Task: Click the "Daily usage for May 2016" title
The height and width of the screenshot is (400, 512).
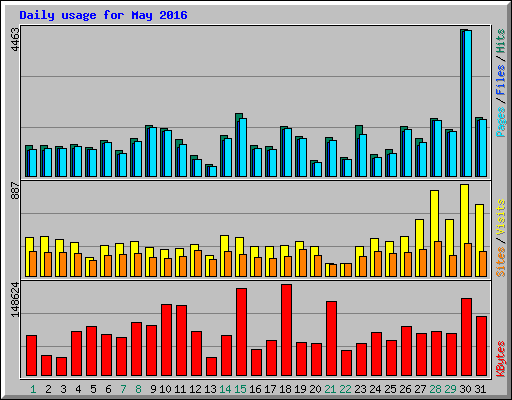Action: [x=103, y=15]
